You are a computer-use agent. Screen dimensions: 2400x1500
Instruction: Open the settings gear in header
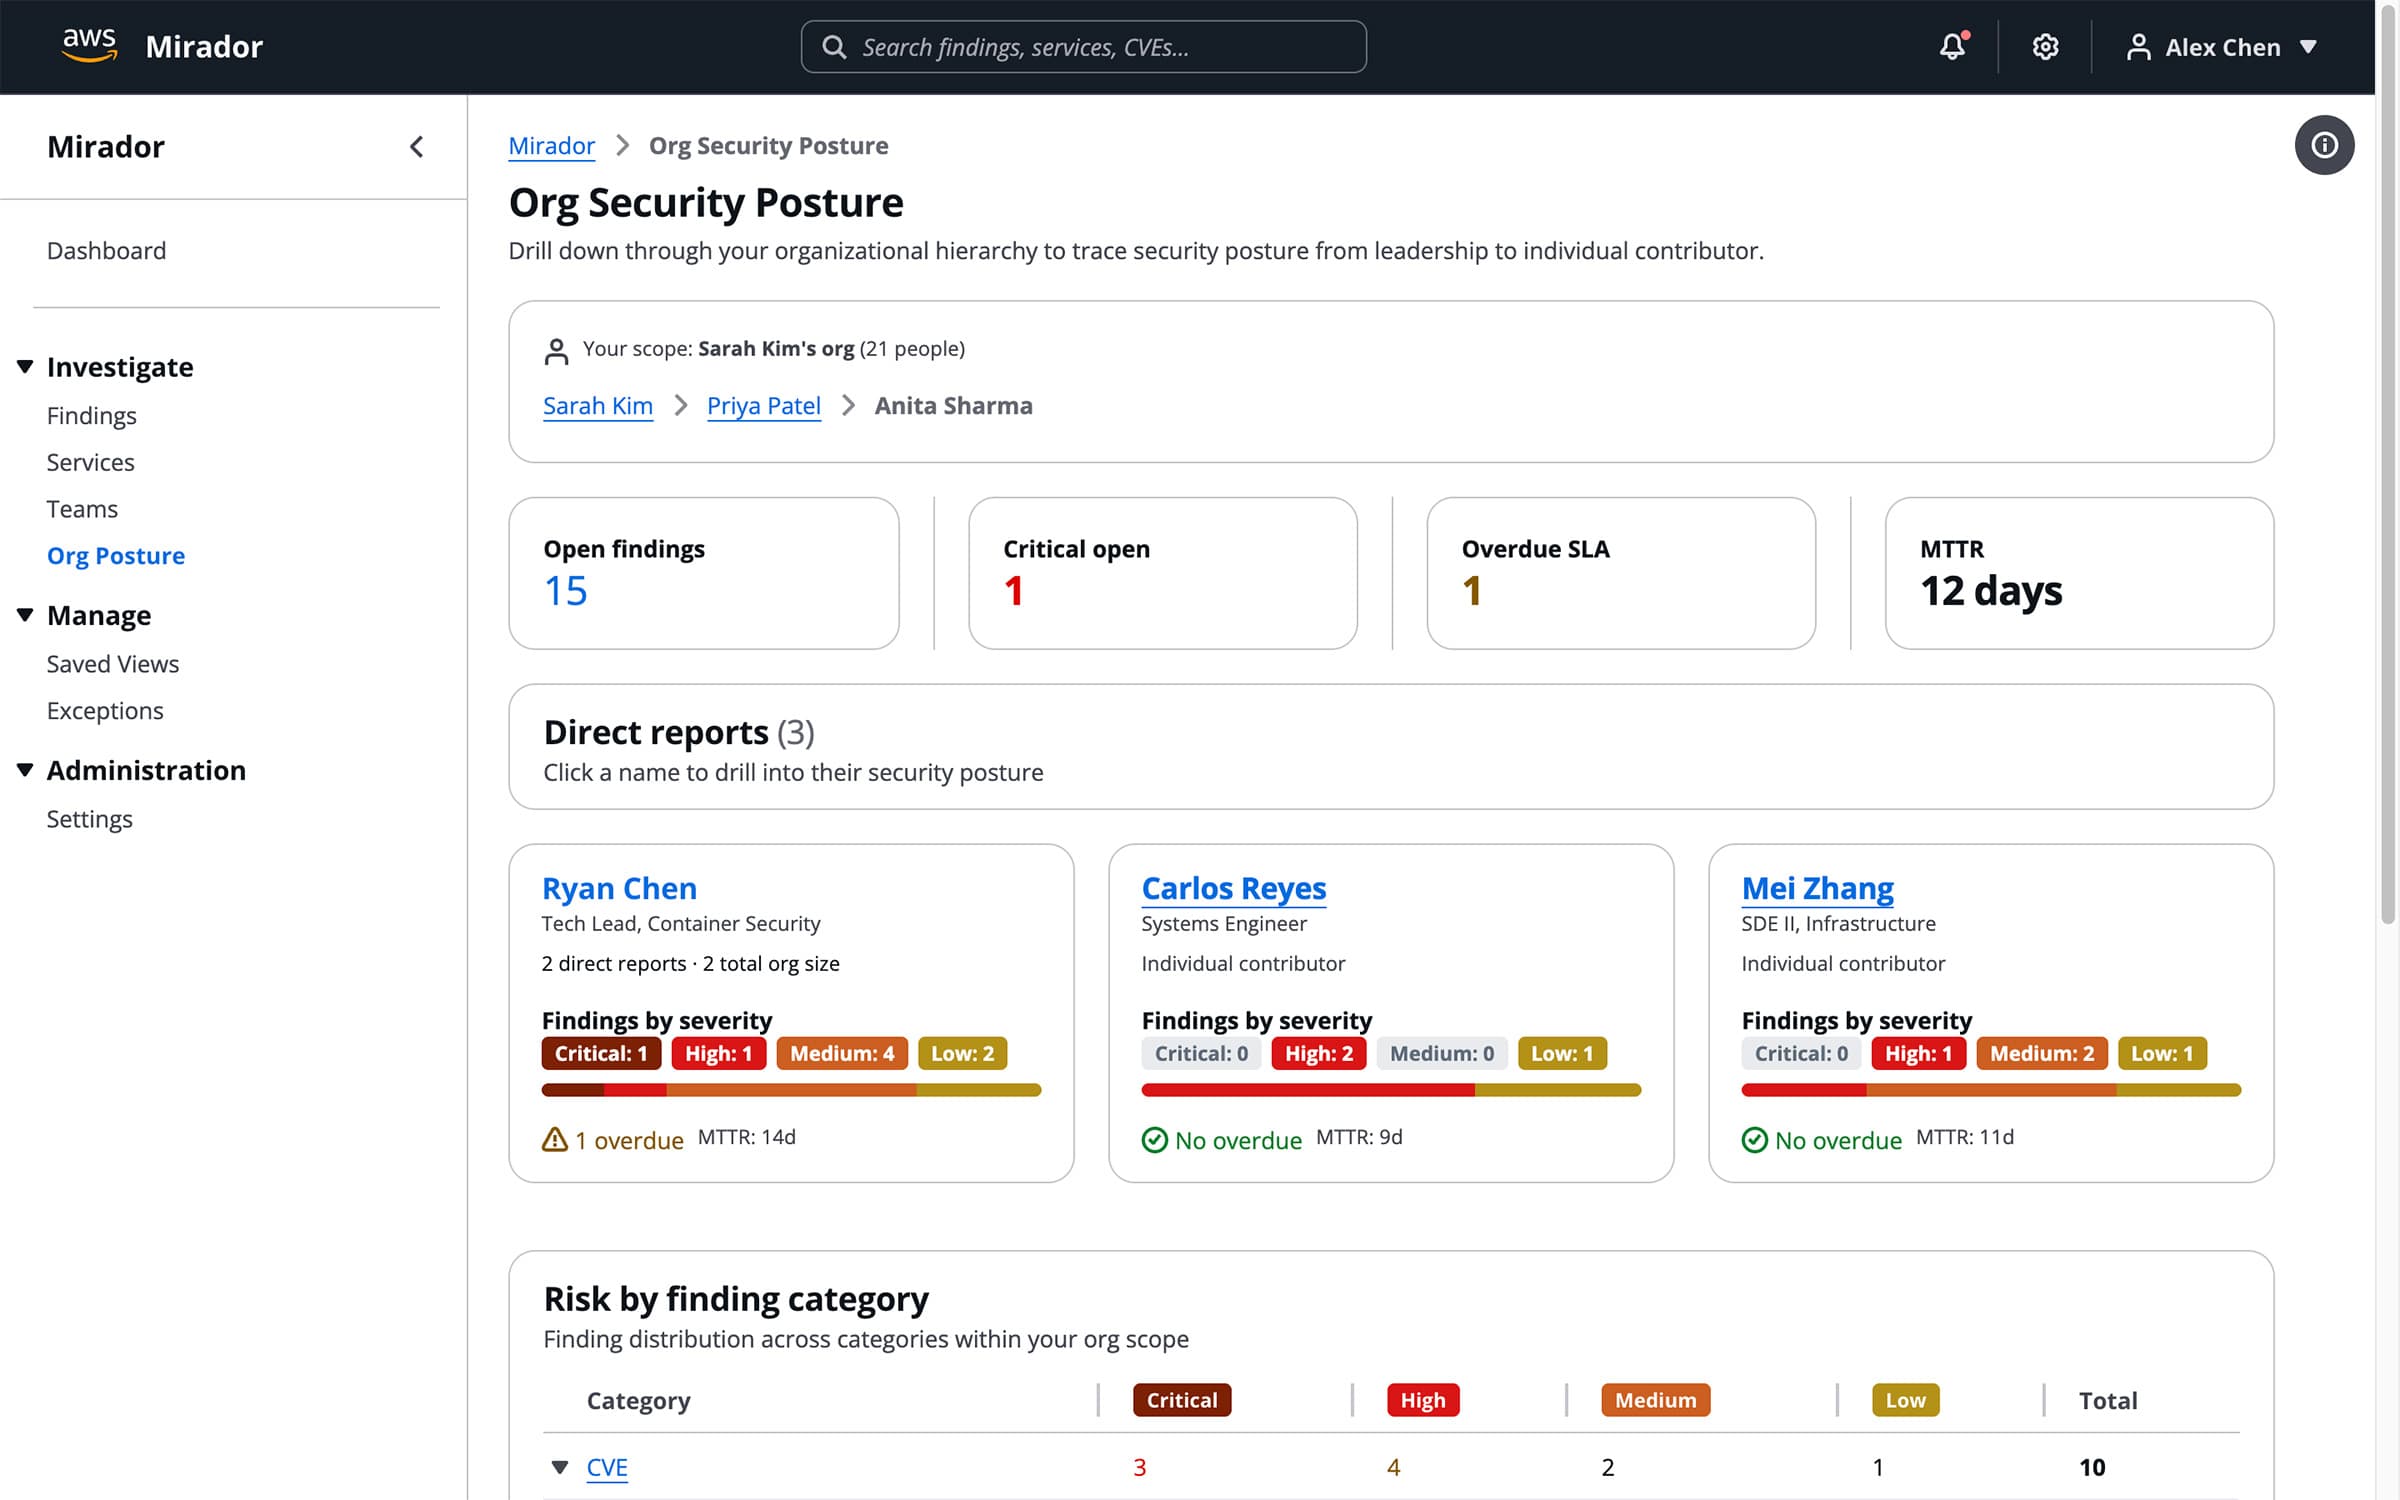2045,46
